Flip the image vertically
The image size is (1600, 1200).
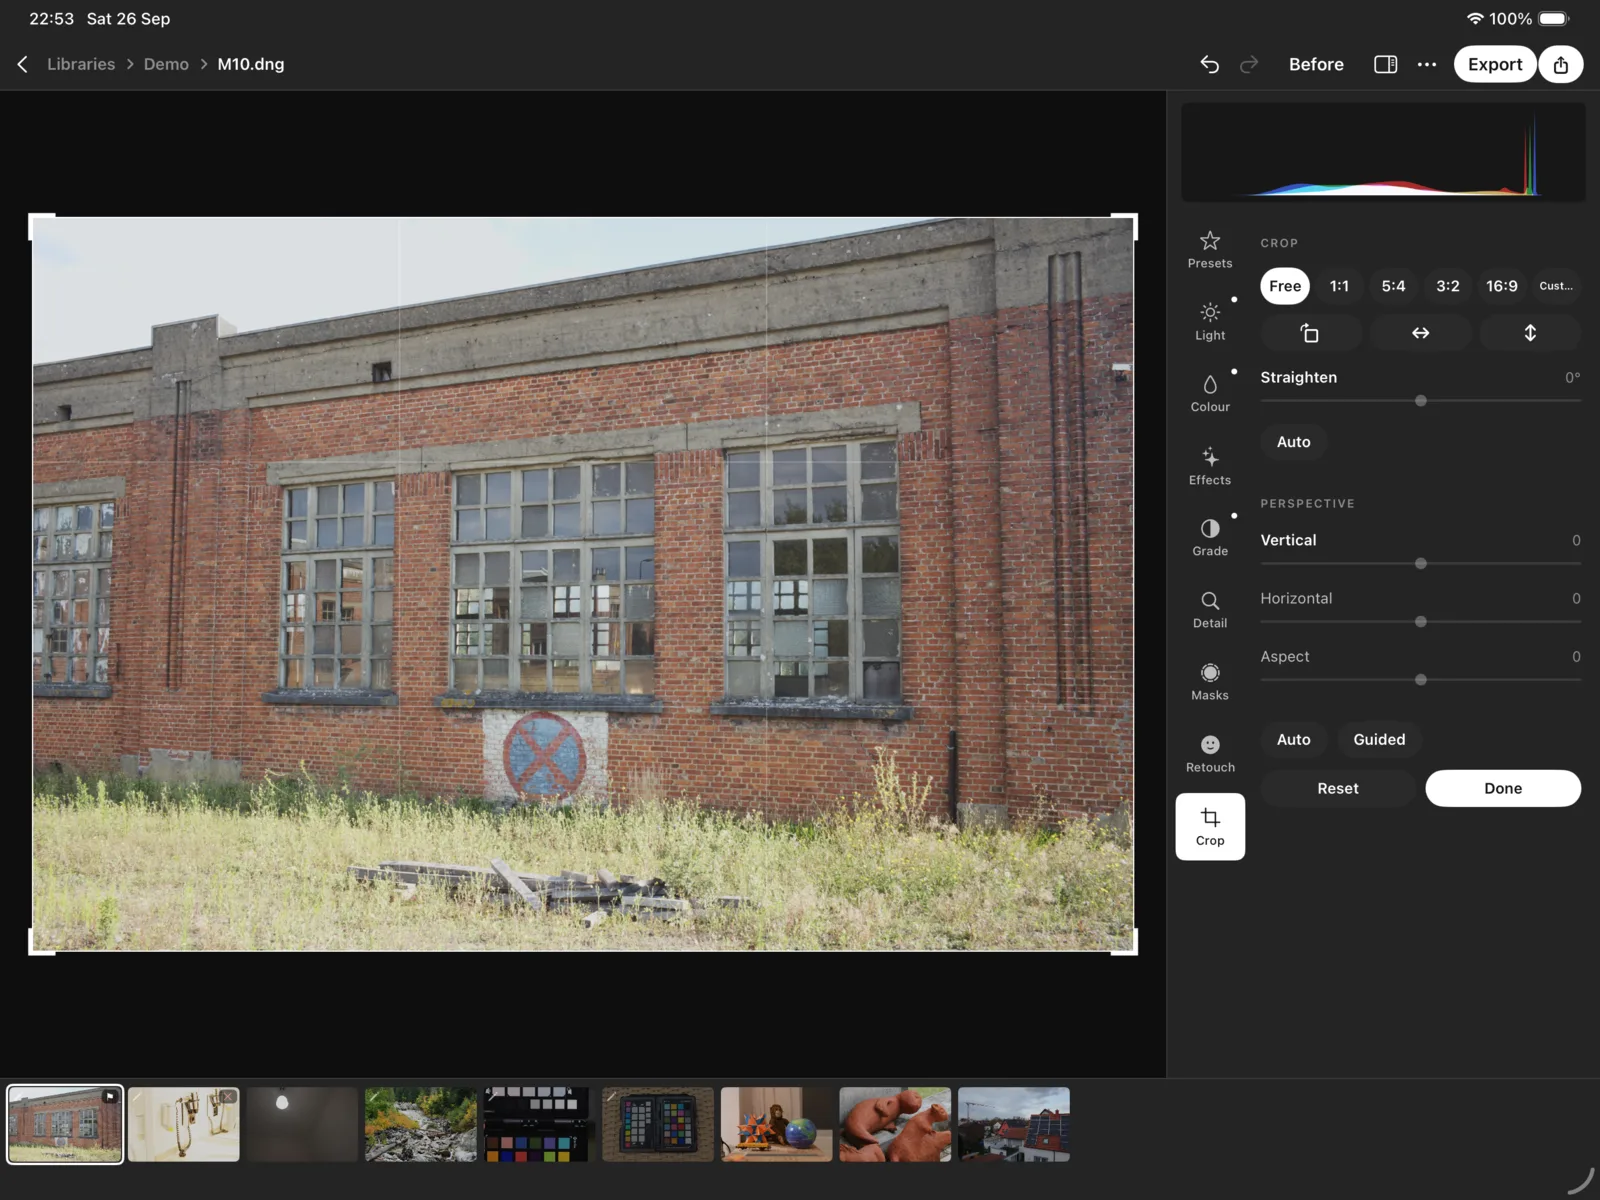(1530, 333)
